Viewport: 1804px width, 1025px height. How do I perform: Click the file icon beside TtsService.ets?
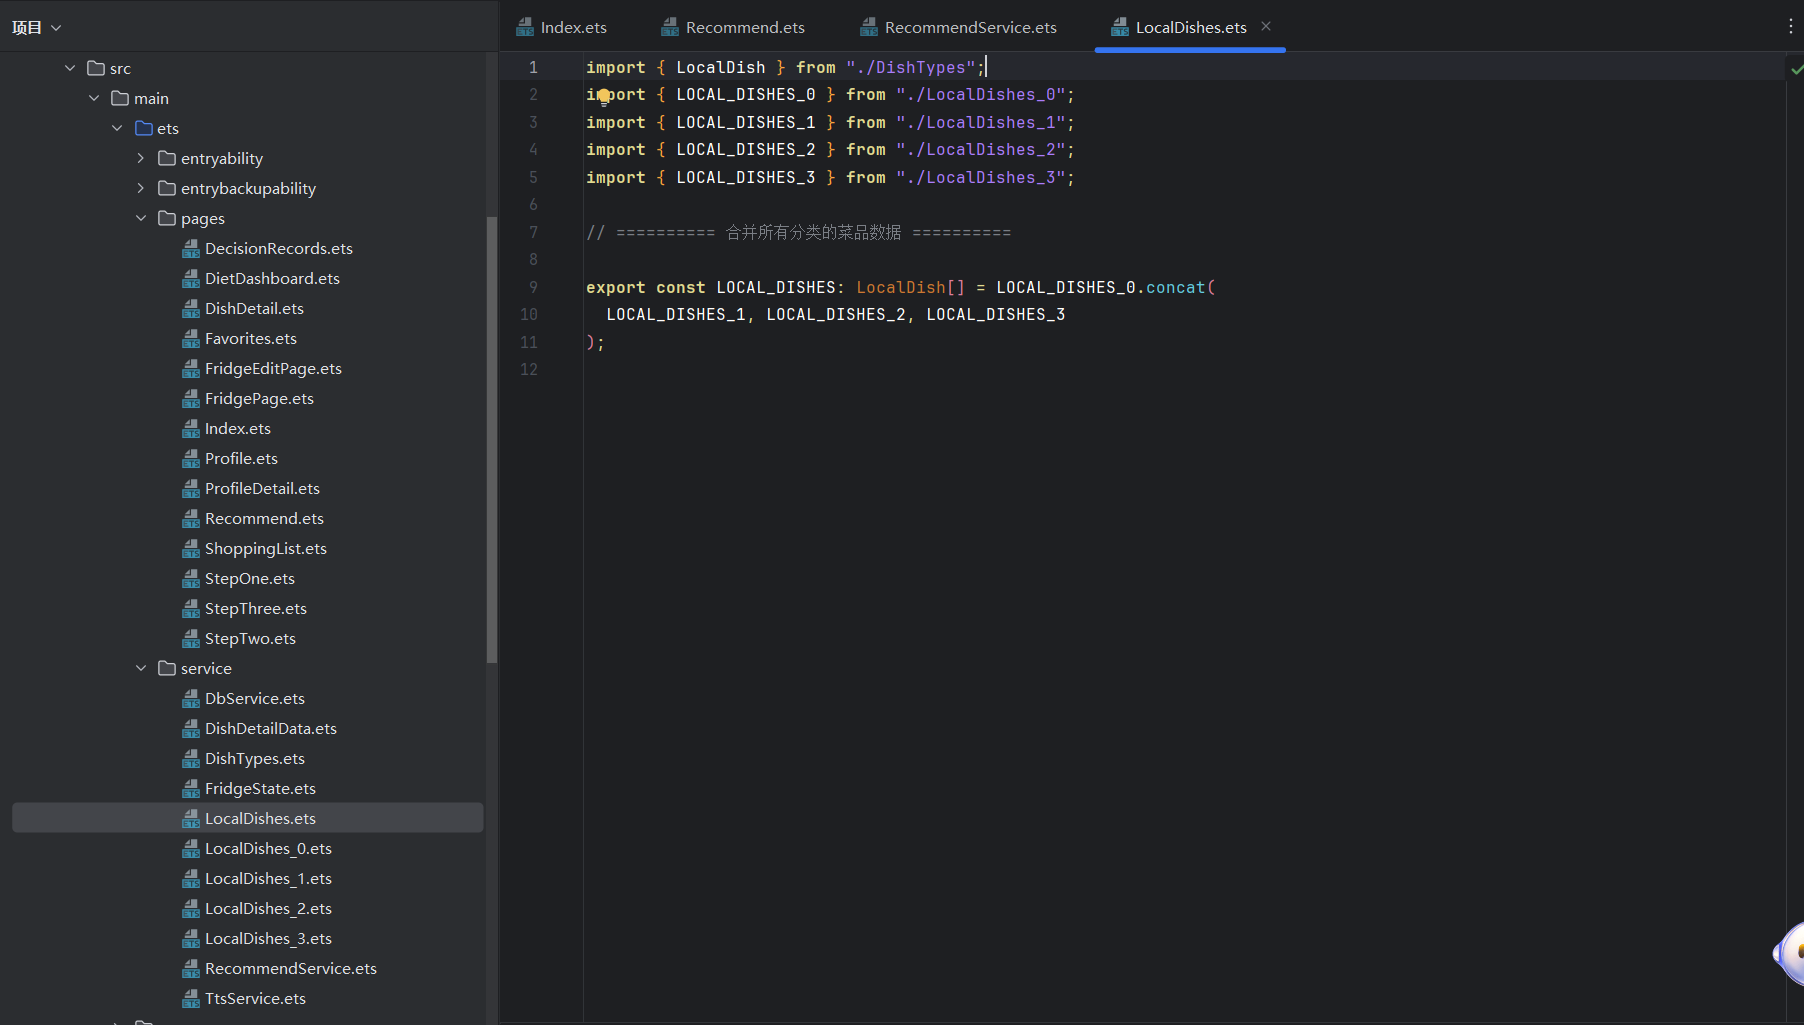click(191, 998)
